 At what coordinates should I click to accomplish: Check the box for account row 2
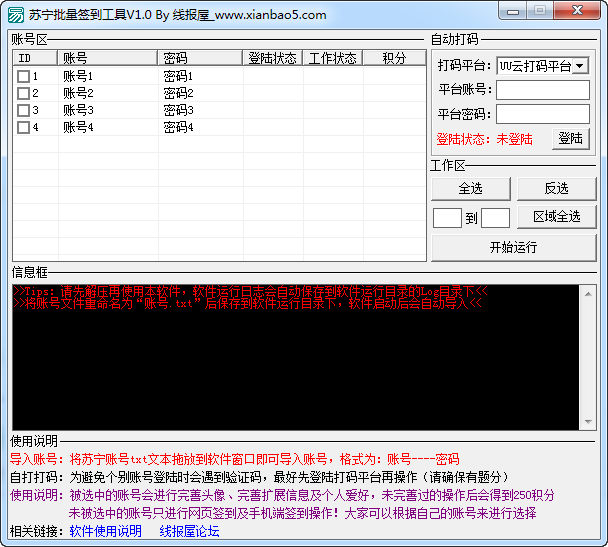click(x=23, y=93)
